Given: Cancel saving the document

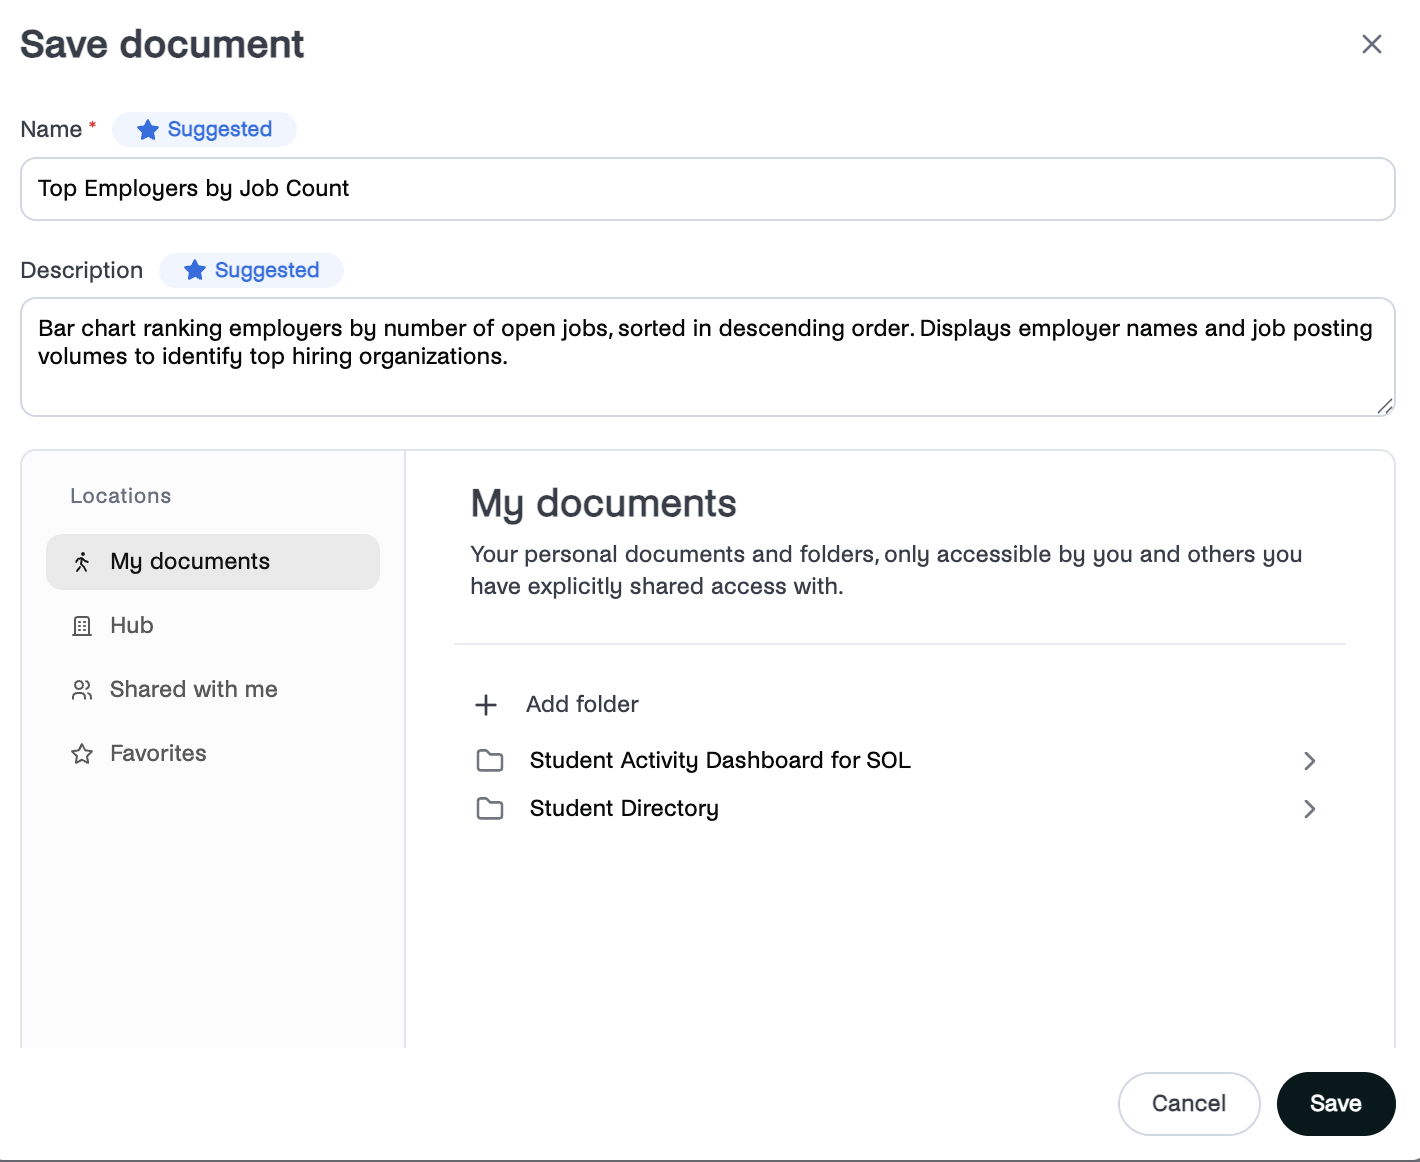Looking at the screenshot, I should (x=1189, y=1104).
